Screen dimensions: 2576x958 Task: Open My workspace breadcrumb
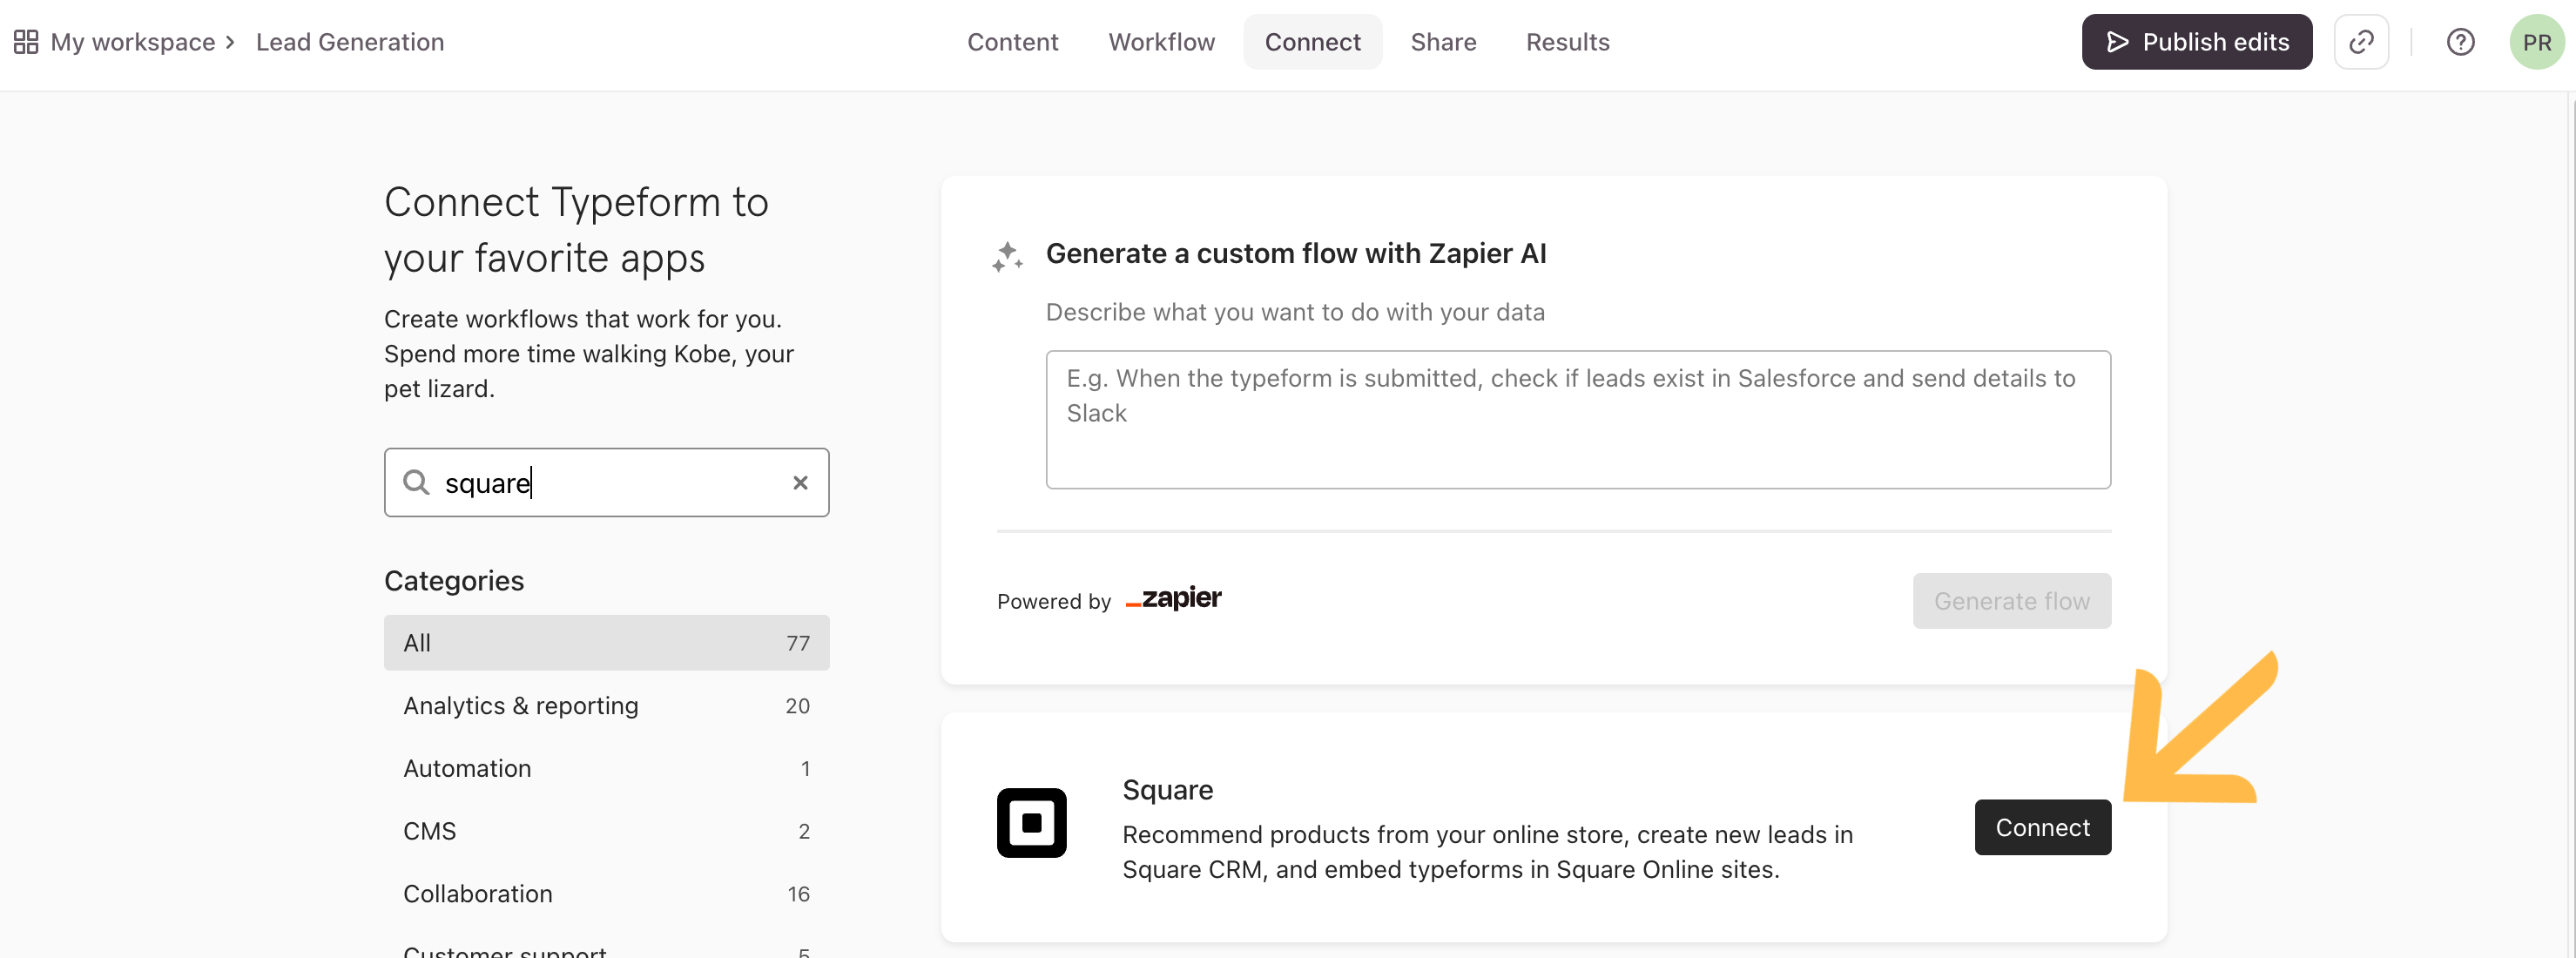[132, 42]
